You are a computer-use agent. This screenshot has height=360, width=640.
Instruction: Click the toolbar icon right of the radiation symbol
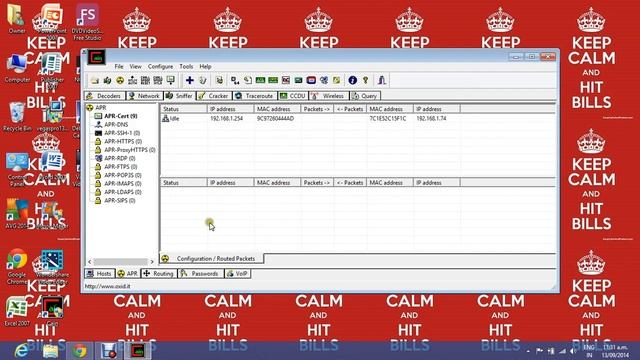click(133, 80)
